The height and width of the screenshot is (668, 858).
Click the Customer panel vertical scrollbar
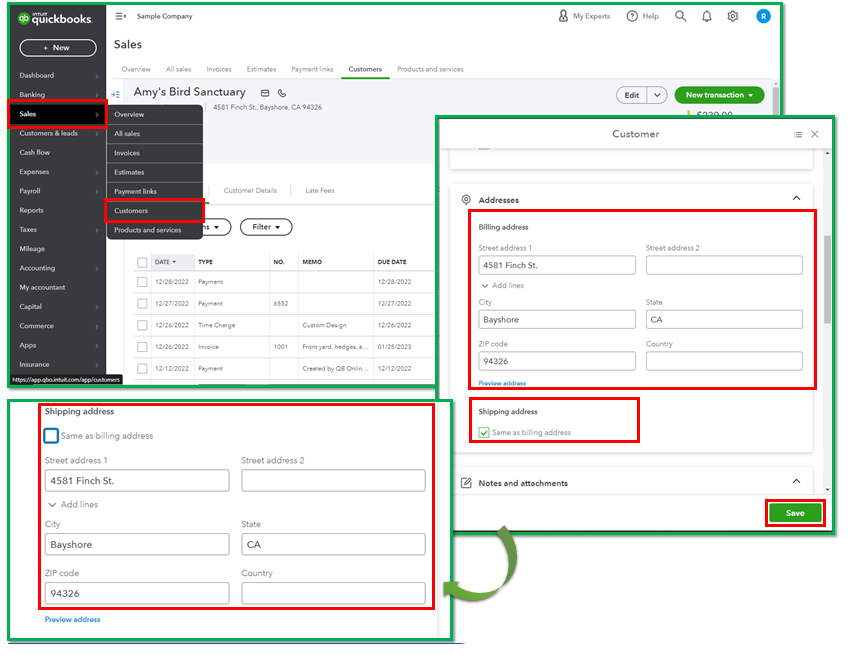click(827, 280)
